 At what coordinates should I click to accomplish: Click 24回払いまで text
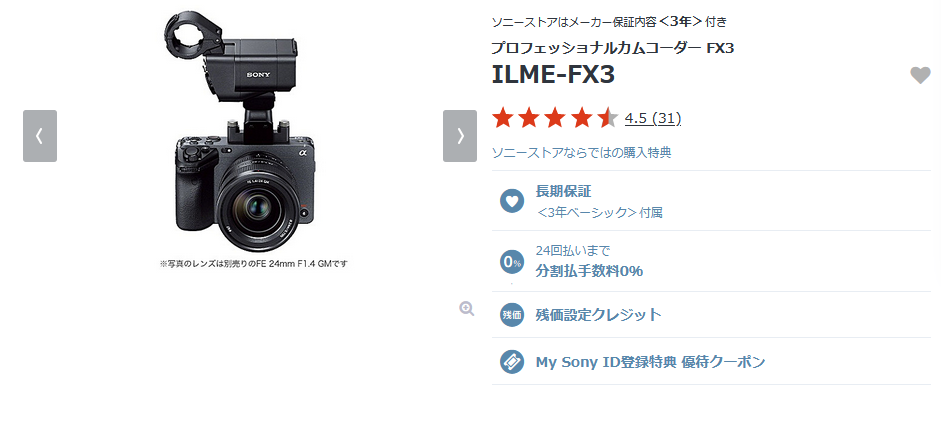pyautogui.click(x=573, y=251)
